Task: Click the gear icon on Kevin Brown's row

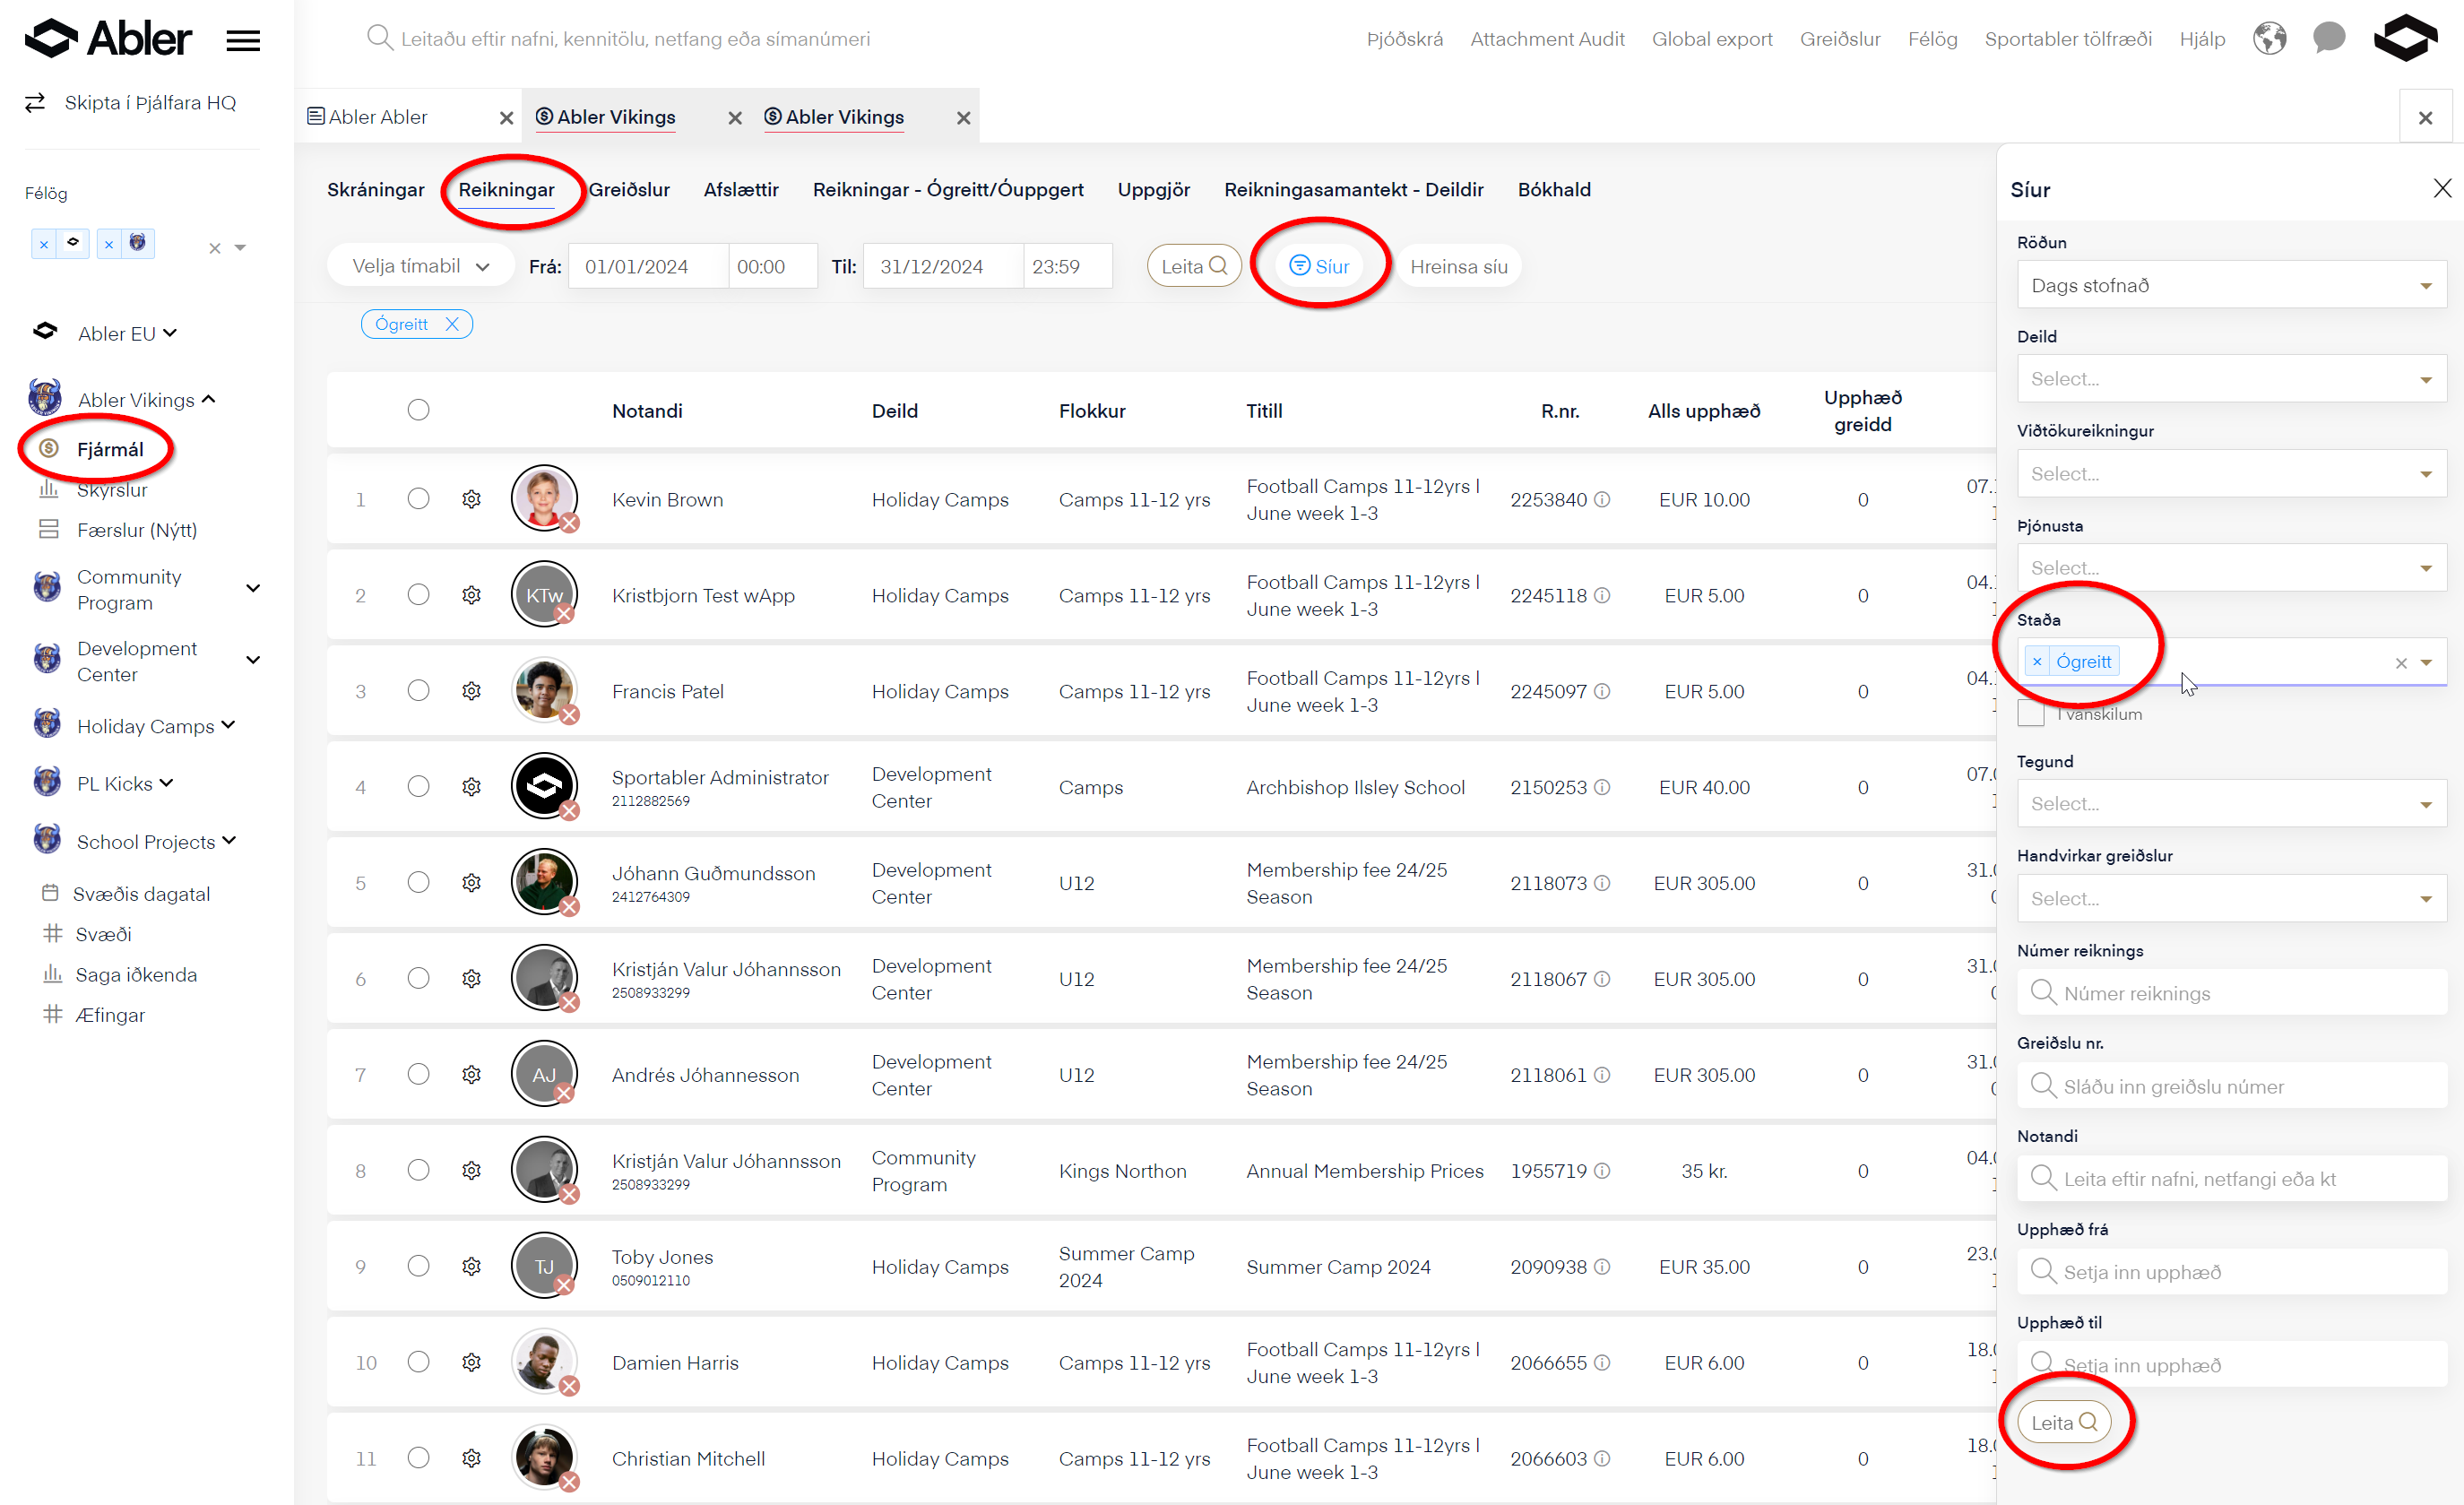Action: (472, 499)
